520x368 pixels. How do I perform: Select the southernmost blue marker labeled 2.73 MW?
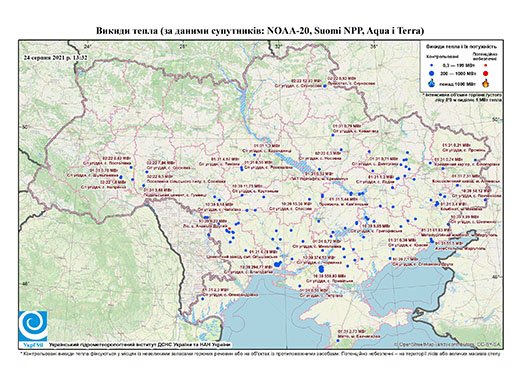tap(338, 341)
